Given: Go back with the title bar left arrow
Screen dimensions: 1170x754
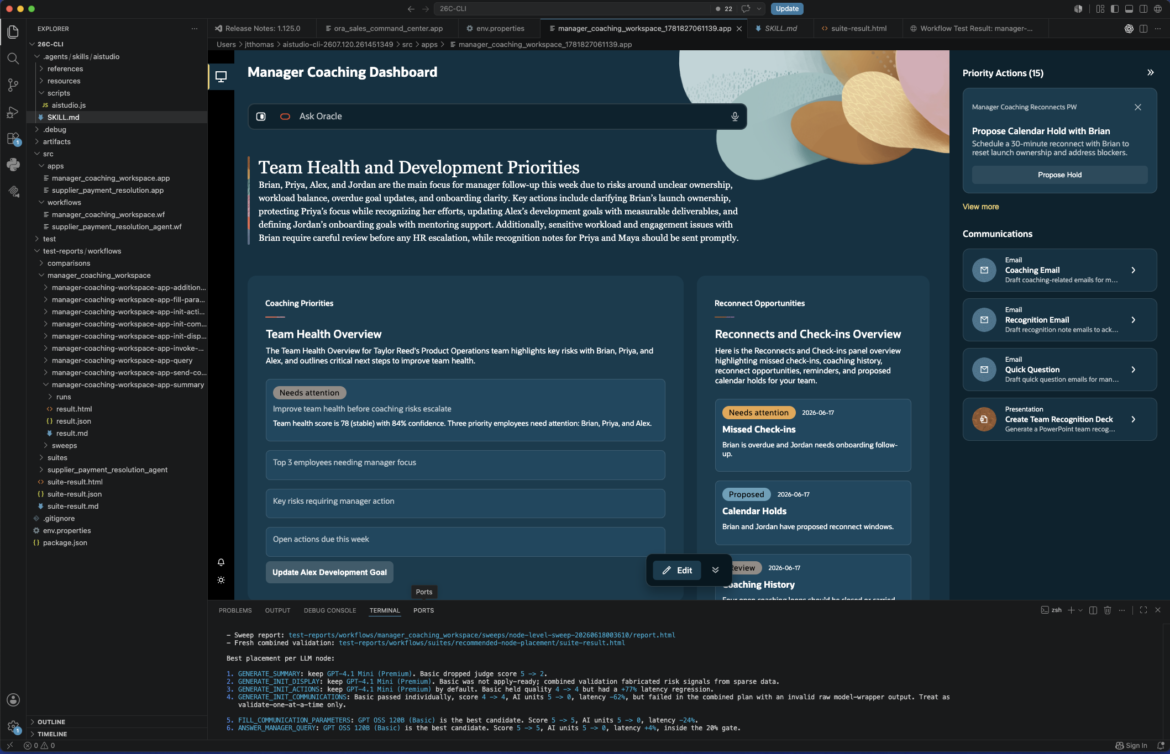Looking at the screenshot, I should [410, 9].
